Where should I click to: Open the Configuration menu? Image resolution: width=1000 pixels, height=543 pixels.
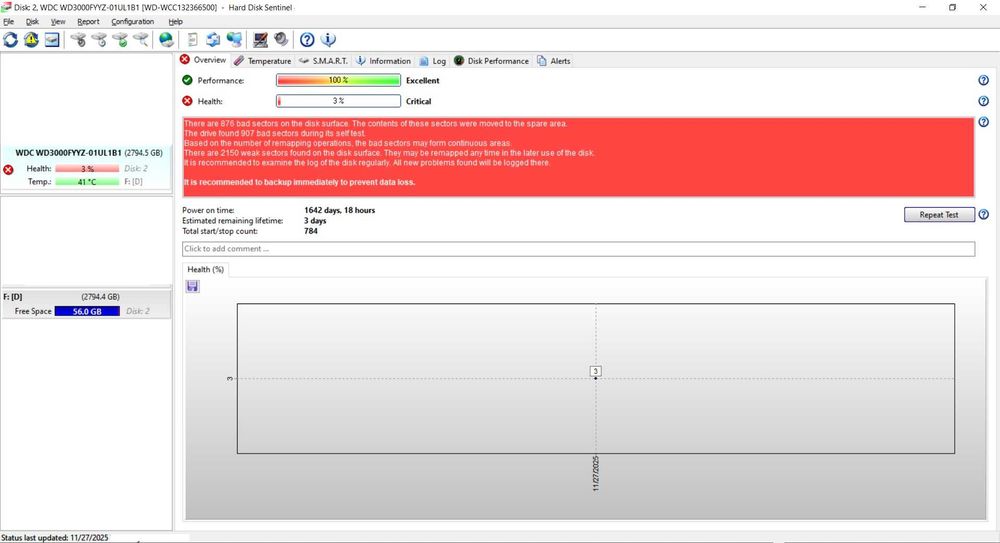coord(133,22)
